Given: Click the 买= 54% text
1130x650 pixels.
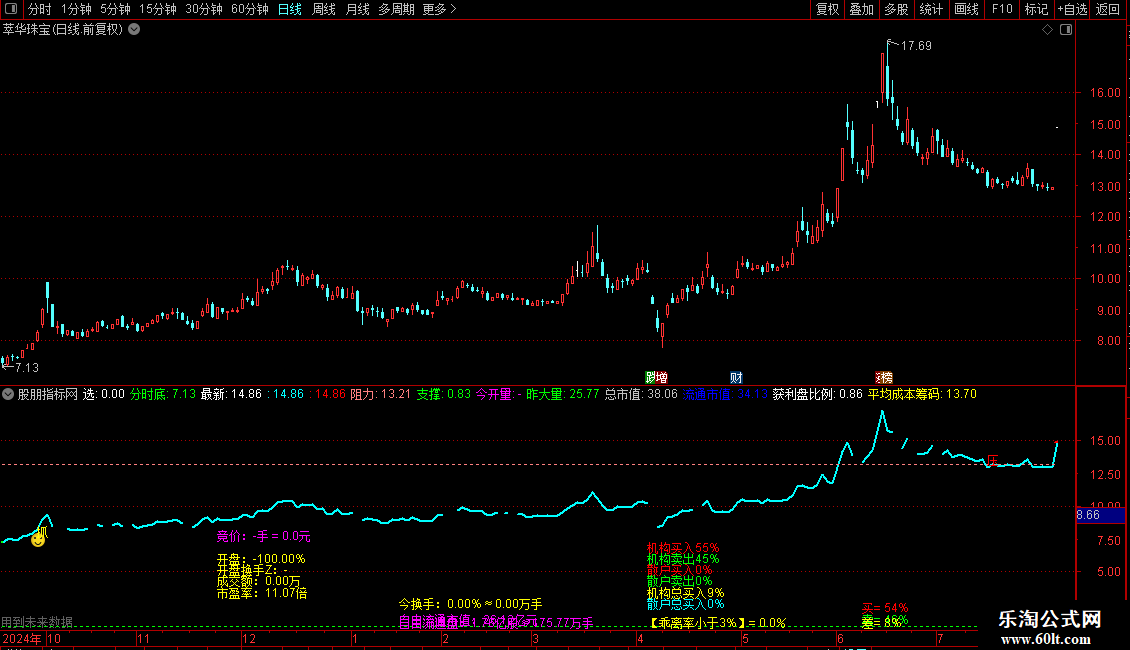Looking at the screenshot, I should pyautogui.click(x=885, y=608).
